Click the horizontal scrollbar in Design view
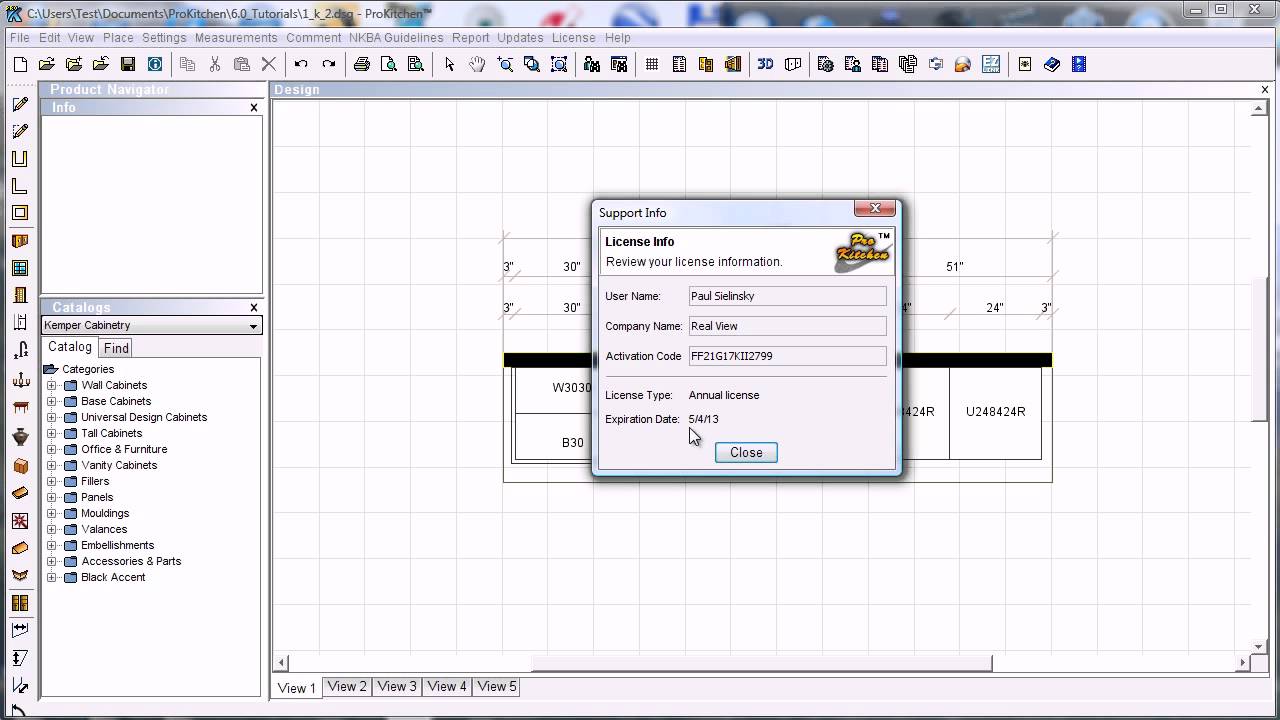This screenshot has height=720, width=1280. (x=761, y=662)
